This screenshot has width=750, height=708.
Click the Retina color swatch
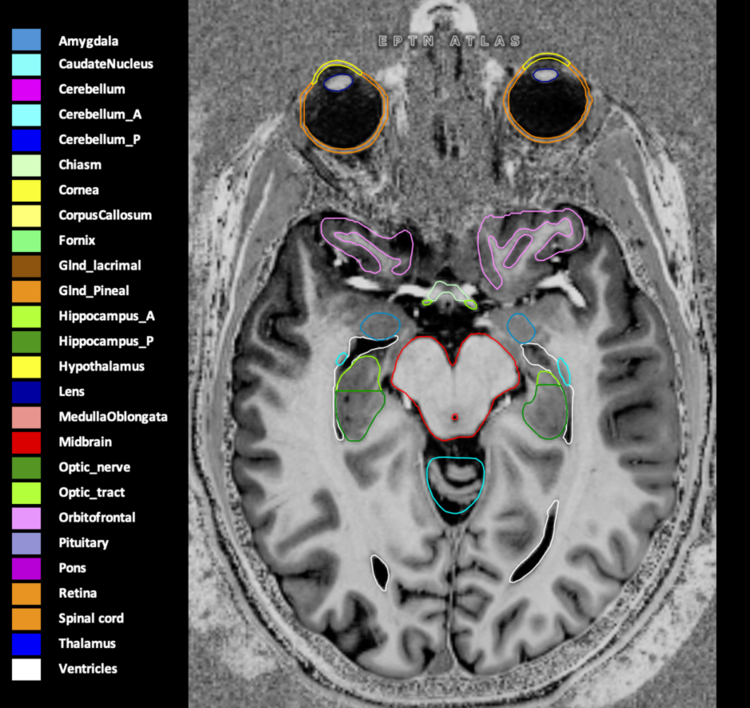click(x=26, y=594)
